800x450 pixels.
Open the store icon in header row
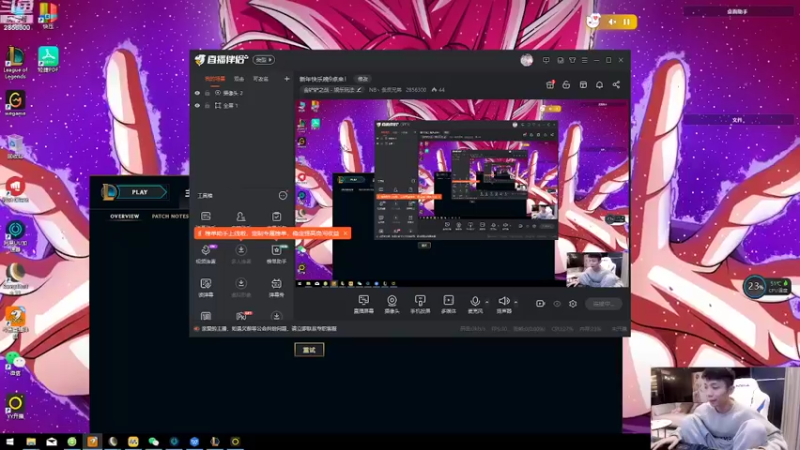(x=583, y=85)
